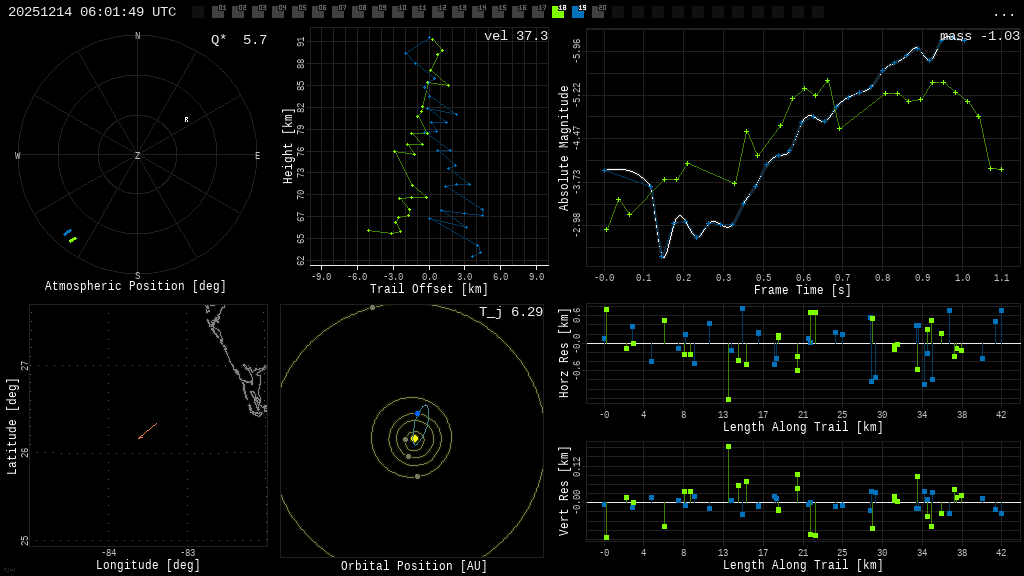This screenshot has width=1024, height=576.
Task: Click the UTC timestamp in the header
Action: 92,12
